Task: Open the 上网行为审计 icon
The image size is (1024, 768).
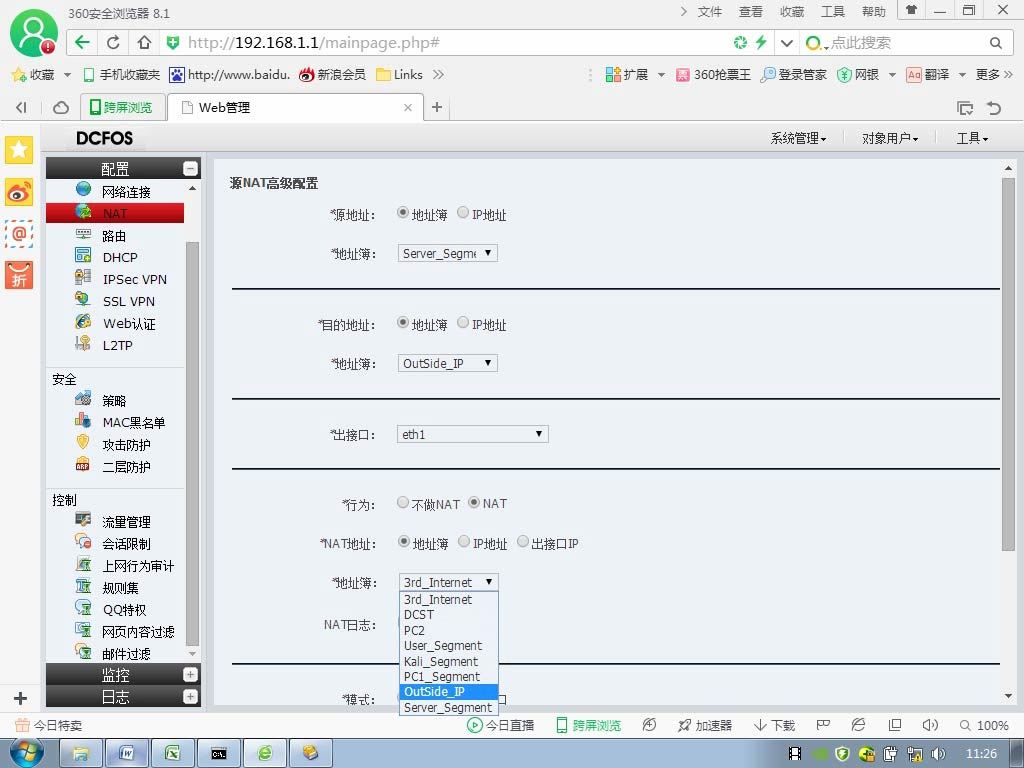Action: (x=83, y=564)
